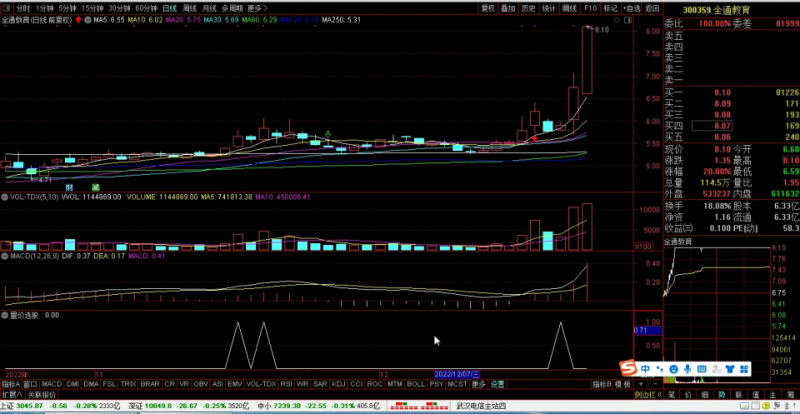Click the lock icon in top-left corner
The width and height of the screenshot is (800, 414).
[7, 7]
